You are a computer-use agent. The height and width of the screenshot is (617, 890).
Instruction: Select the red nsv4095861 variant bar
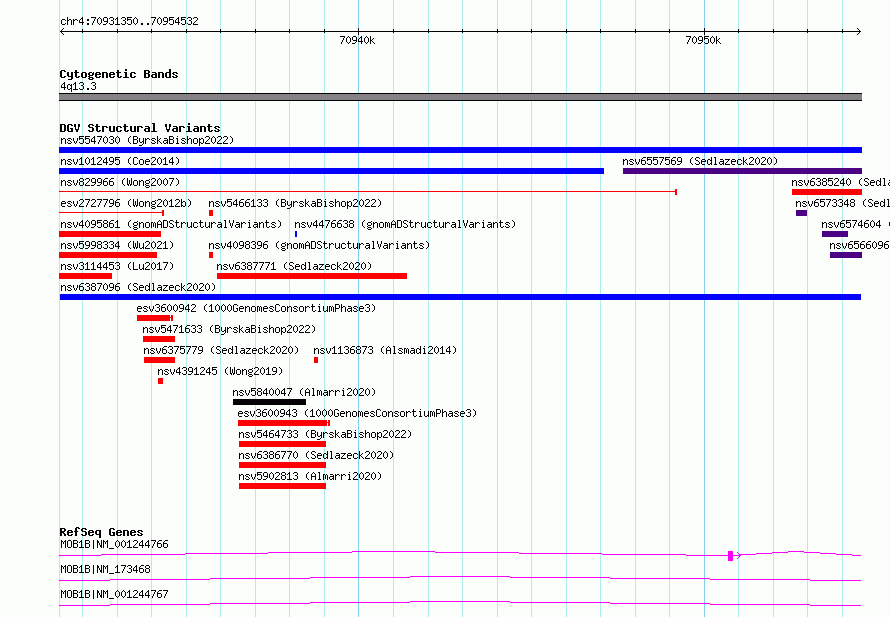click(x=110, y=234)
